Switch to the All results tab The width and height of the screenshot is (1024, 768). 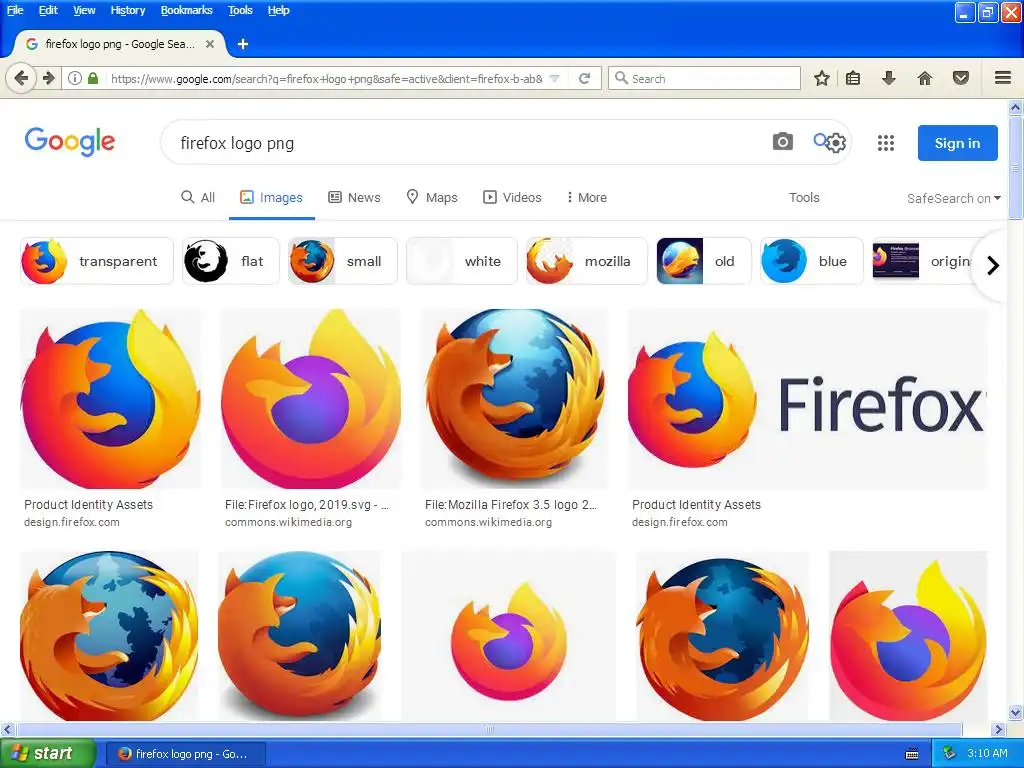pyautogui.click(x=198, y=197)
